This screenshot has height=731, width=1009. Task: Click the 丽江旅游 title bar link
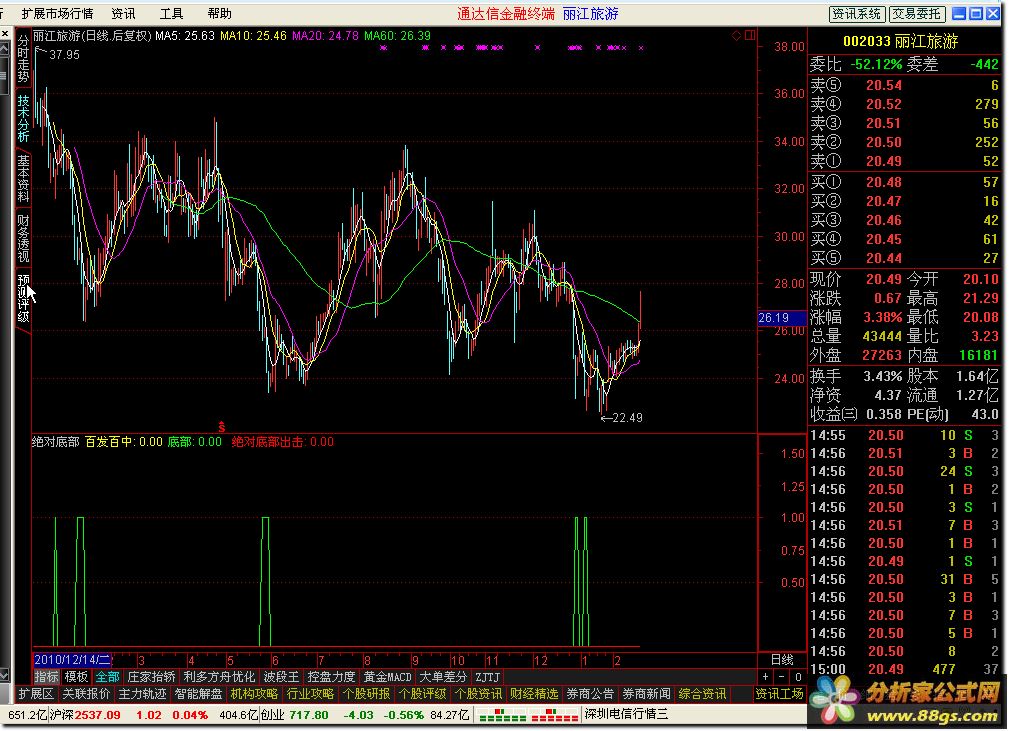(590, 14)
